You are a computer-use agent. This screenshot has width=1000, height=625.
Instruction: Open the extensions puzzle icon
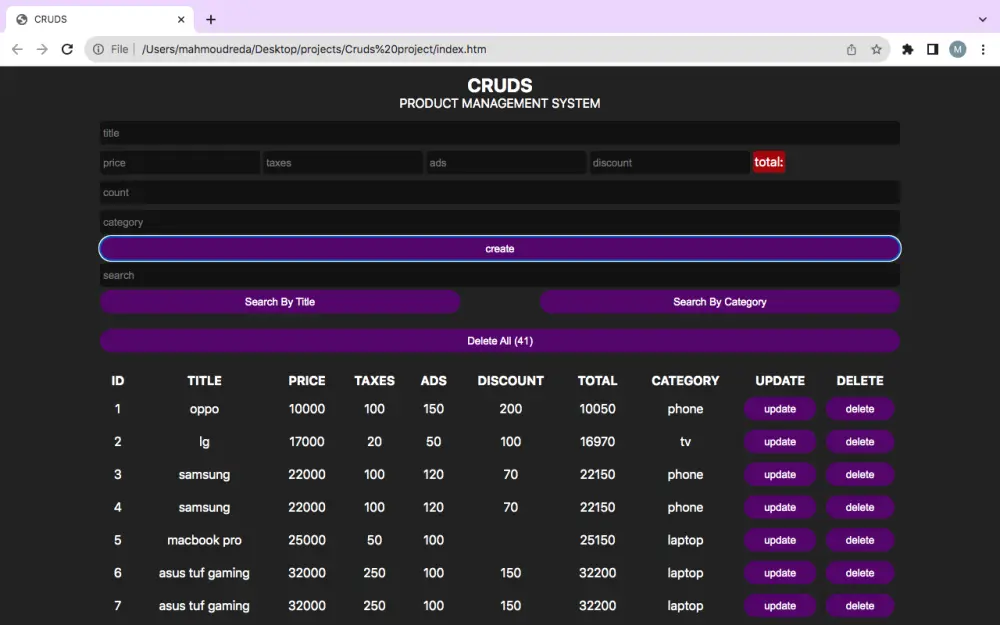coord(907,48)
